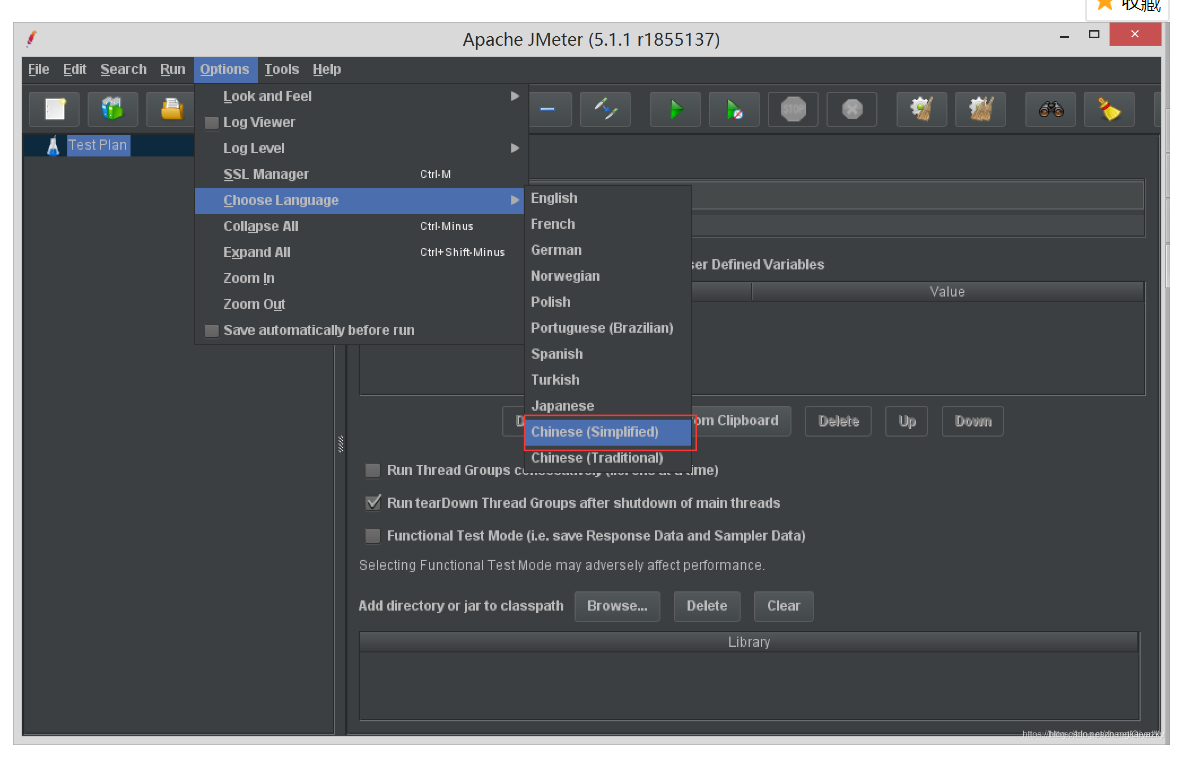Toggle the Log Viewer checkbox
Viewport: 1182px width, 757px height.
click(212, 123)
